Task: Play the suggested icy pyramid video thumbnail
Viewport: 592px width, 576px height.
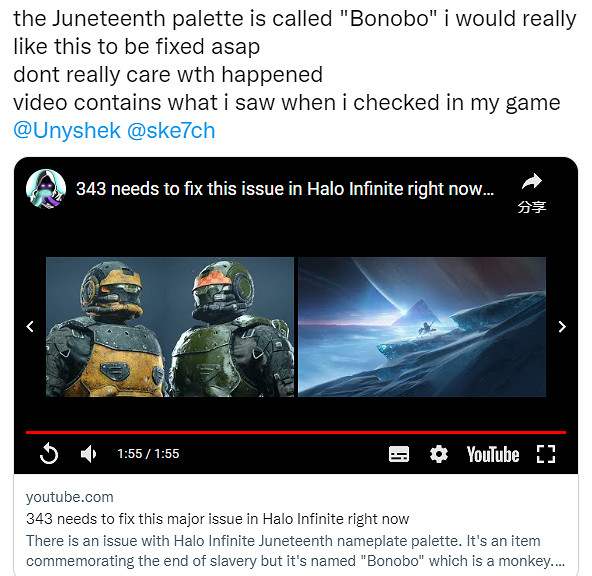Action: tap(422, 327)
